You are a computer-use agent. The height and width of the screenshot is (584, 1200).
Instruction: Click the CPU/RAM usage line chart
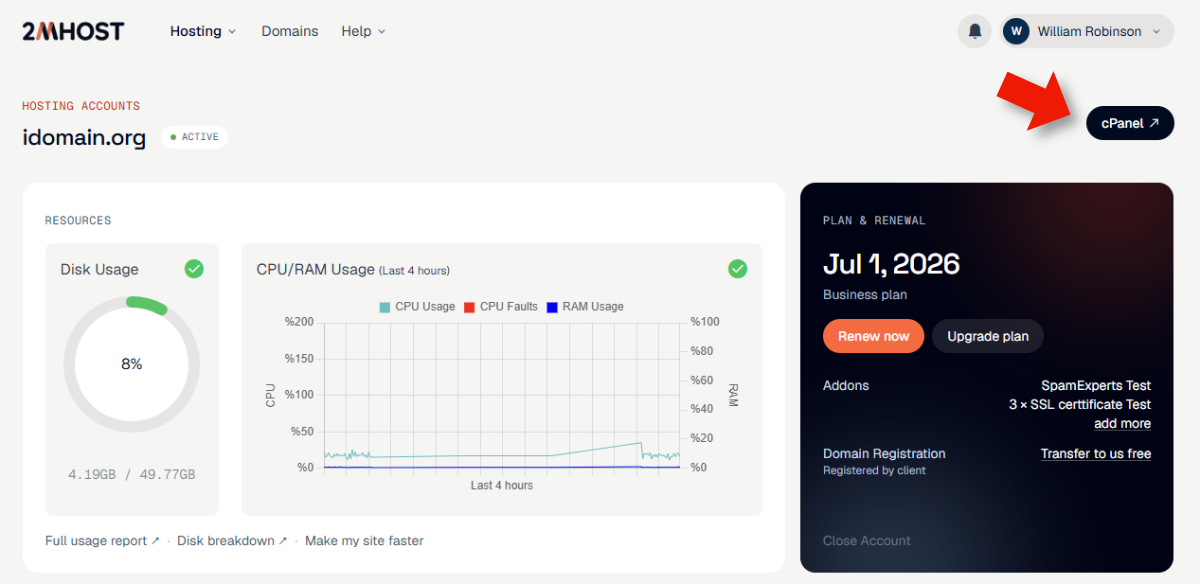(x=502, y=395)
